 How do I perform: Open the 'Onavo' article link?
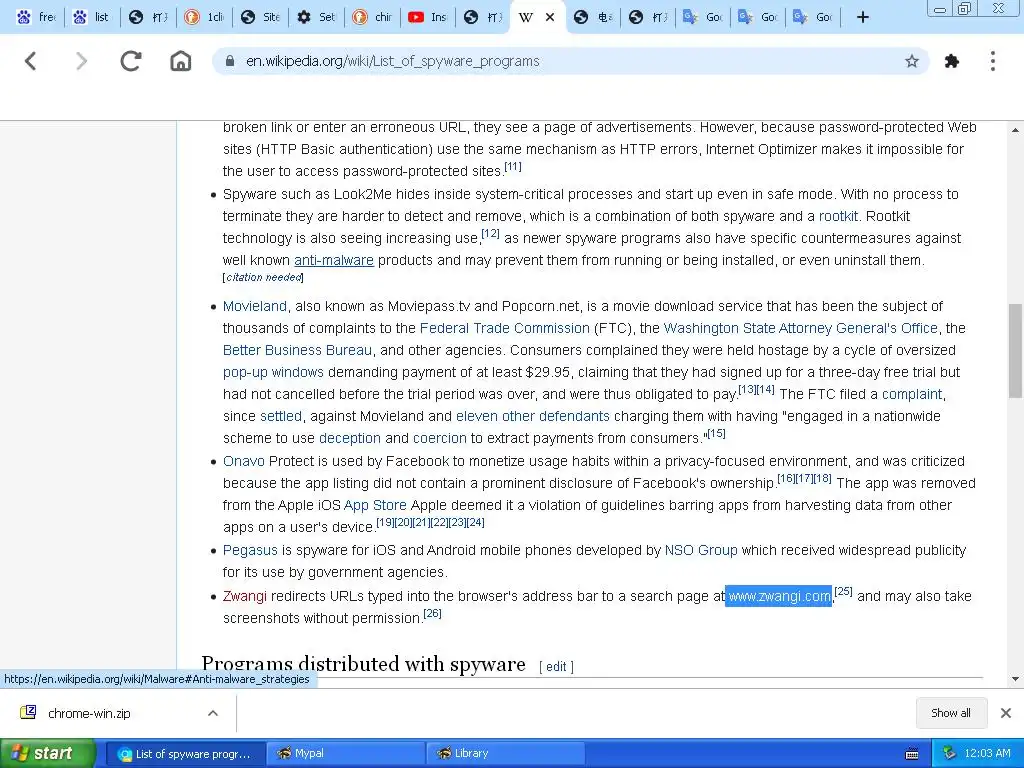[x=244, y=461]
